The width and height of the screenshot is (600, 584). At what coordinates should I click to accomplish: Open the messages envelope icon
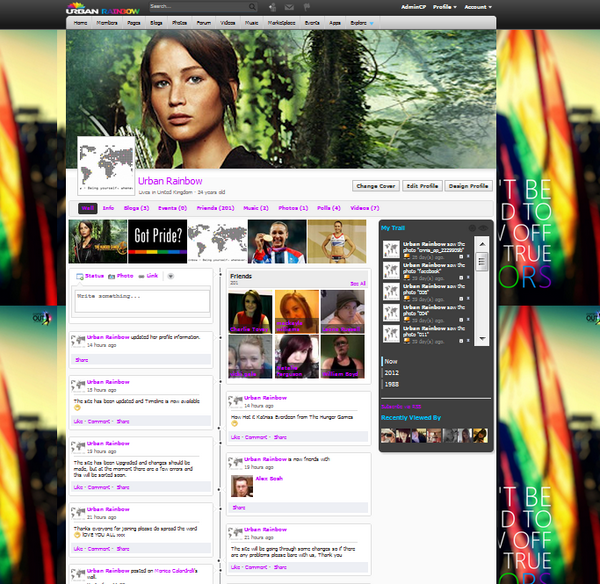pos(289,7)
